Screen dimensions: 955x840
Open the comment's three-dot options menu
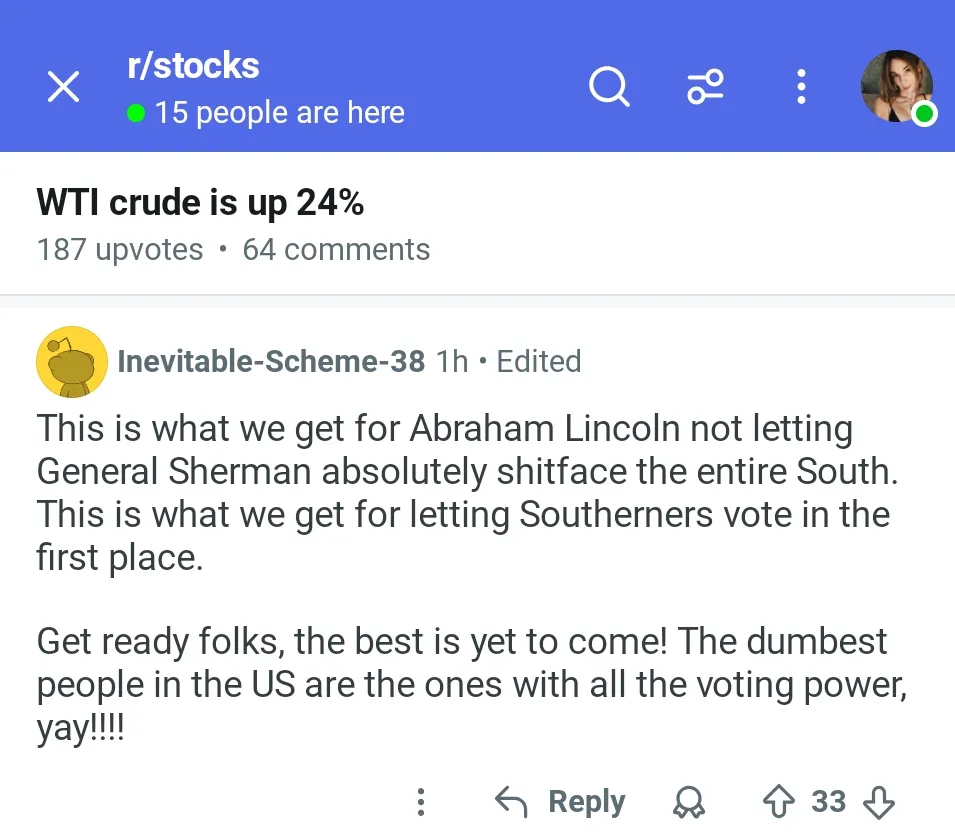pyautogui.click(x=421, y=801)
